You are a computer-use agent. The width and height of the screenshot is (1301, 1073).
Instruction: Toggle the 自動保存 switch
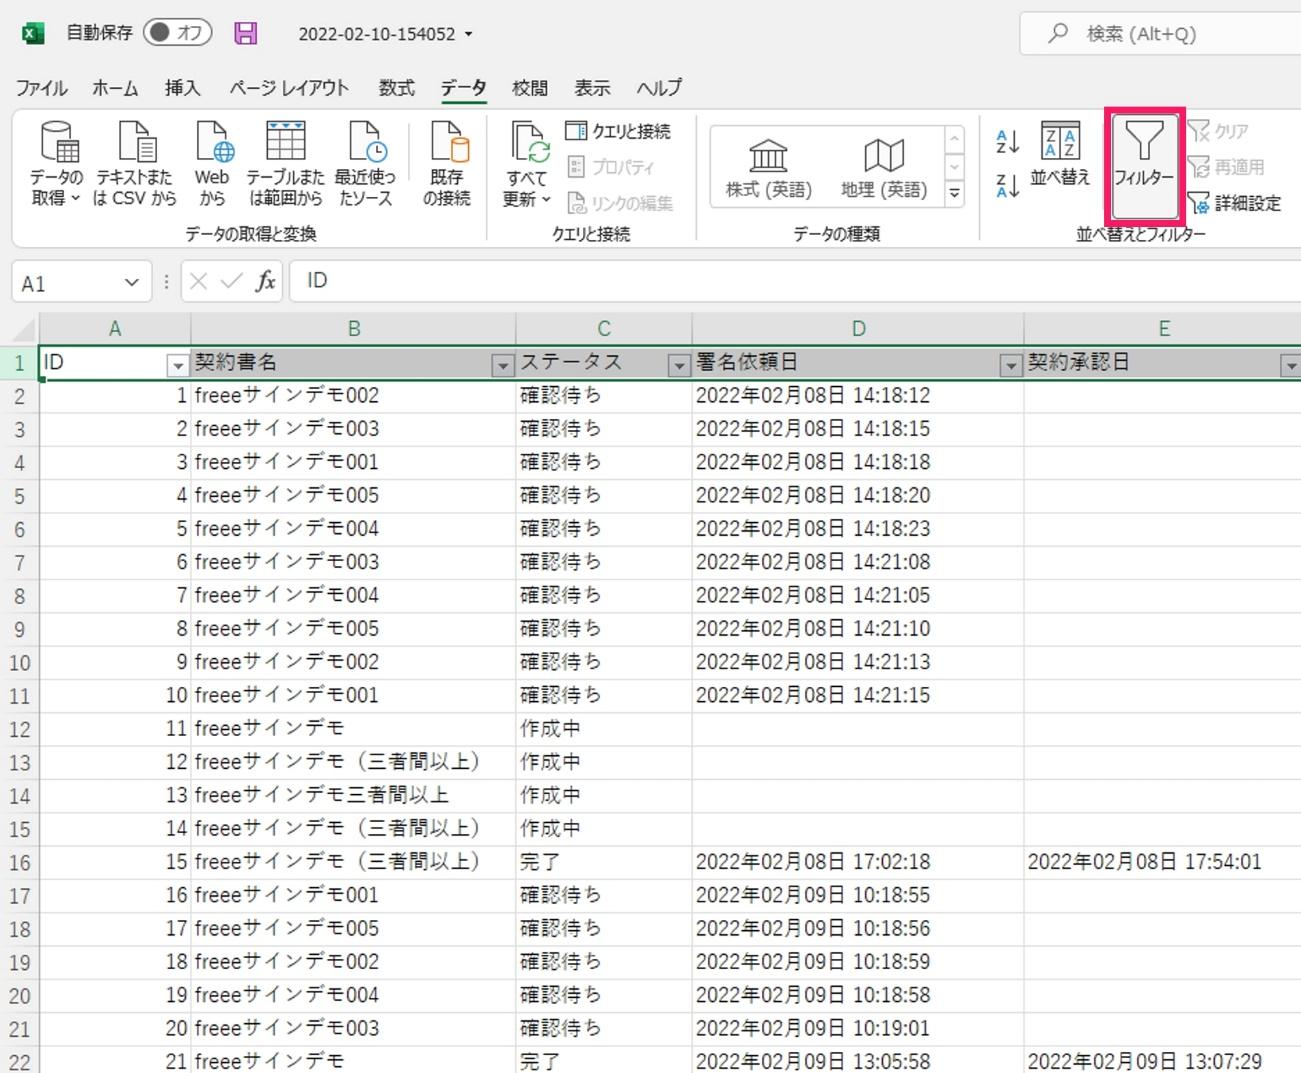tap(178, 33)
